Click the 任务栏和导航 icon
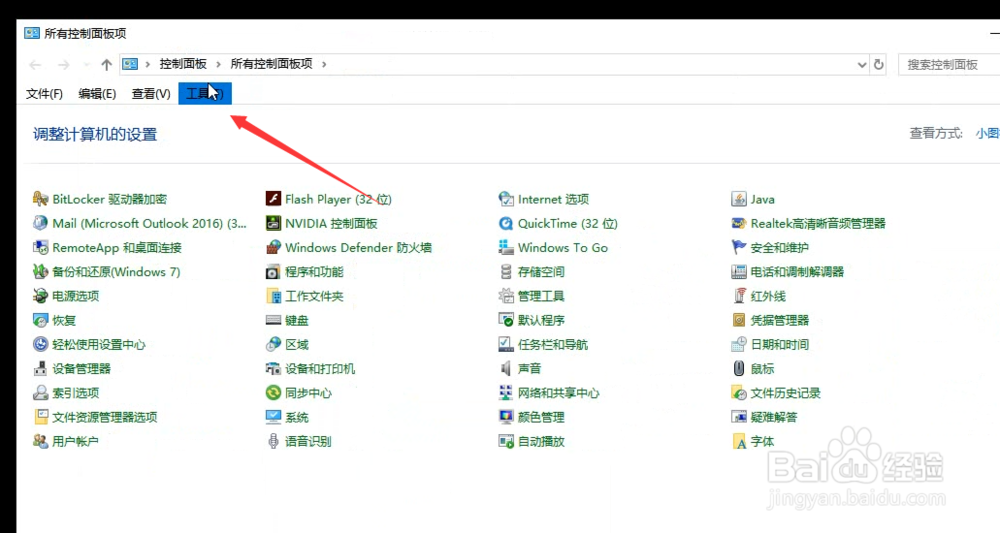Viewport: 1000px width, 533px height. [506, 344]
